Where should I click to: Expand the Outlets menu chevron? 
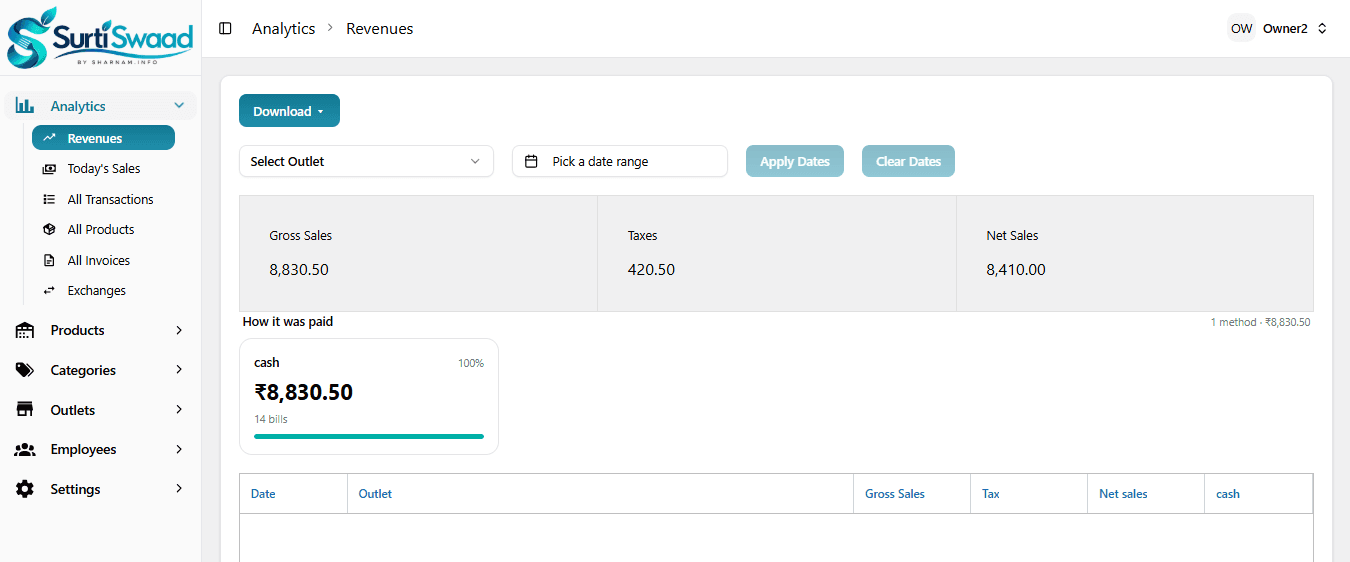(179, 410)
